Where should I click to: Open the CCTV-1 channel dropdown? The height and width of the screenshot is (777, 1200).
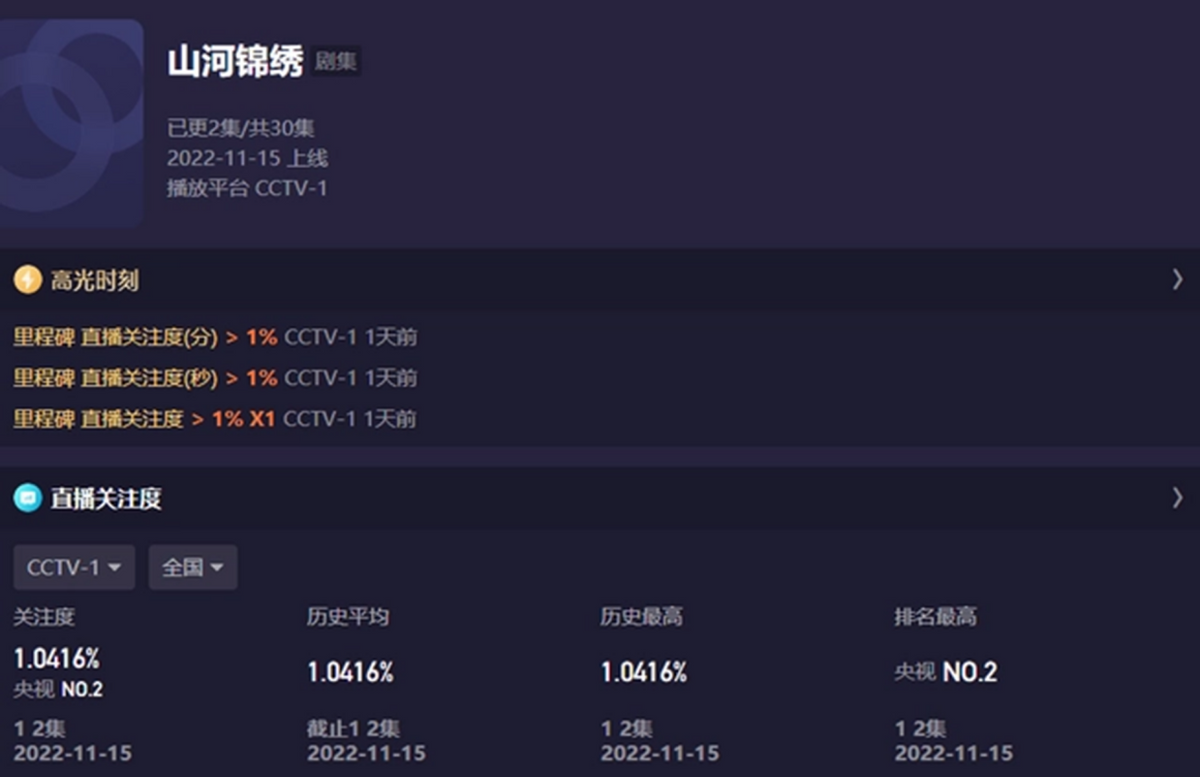tap(74, 567)
